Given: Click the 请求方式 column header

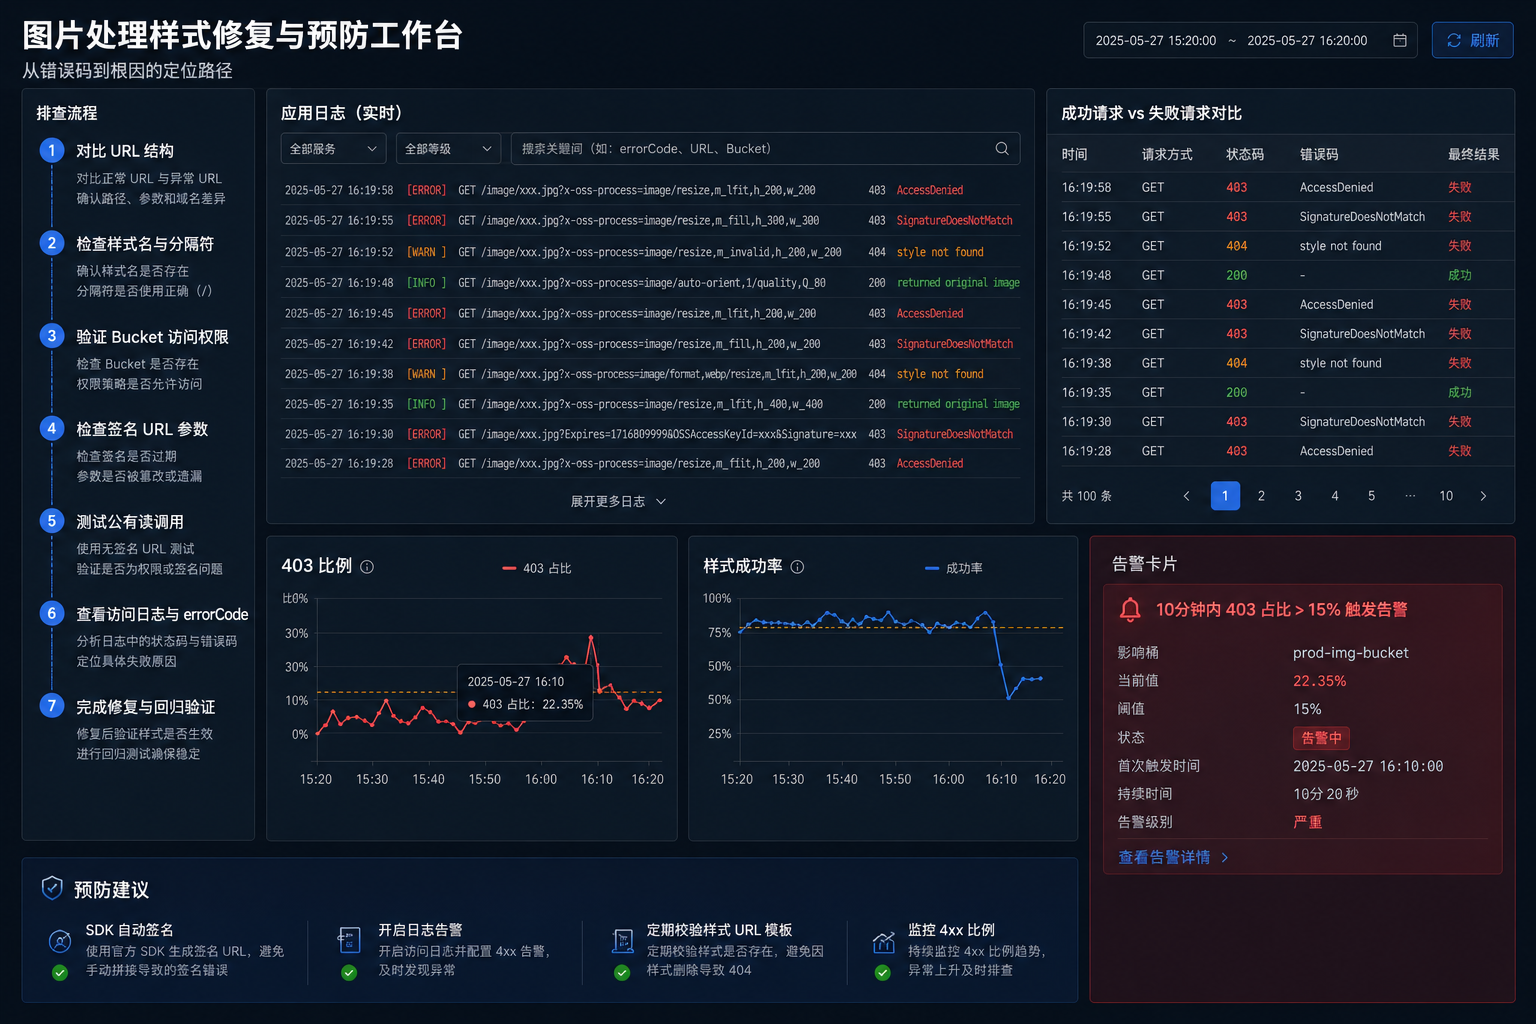Looking at the screenshot, I should (1167, 154).
